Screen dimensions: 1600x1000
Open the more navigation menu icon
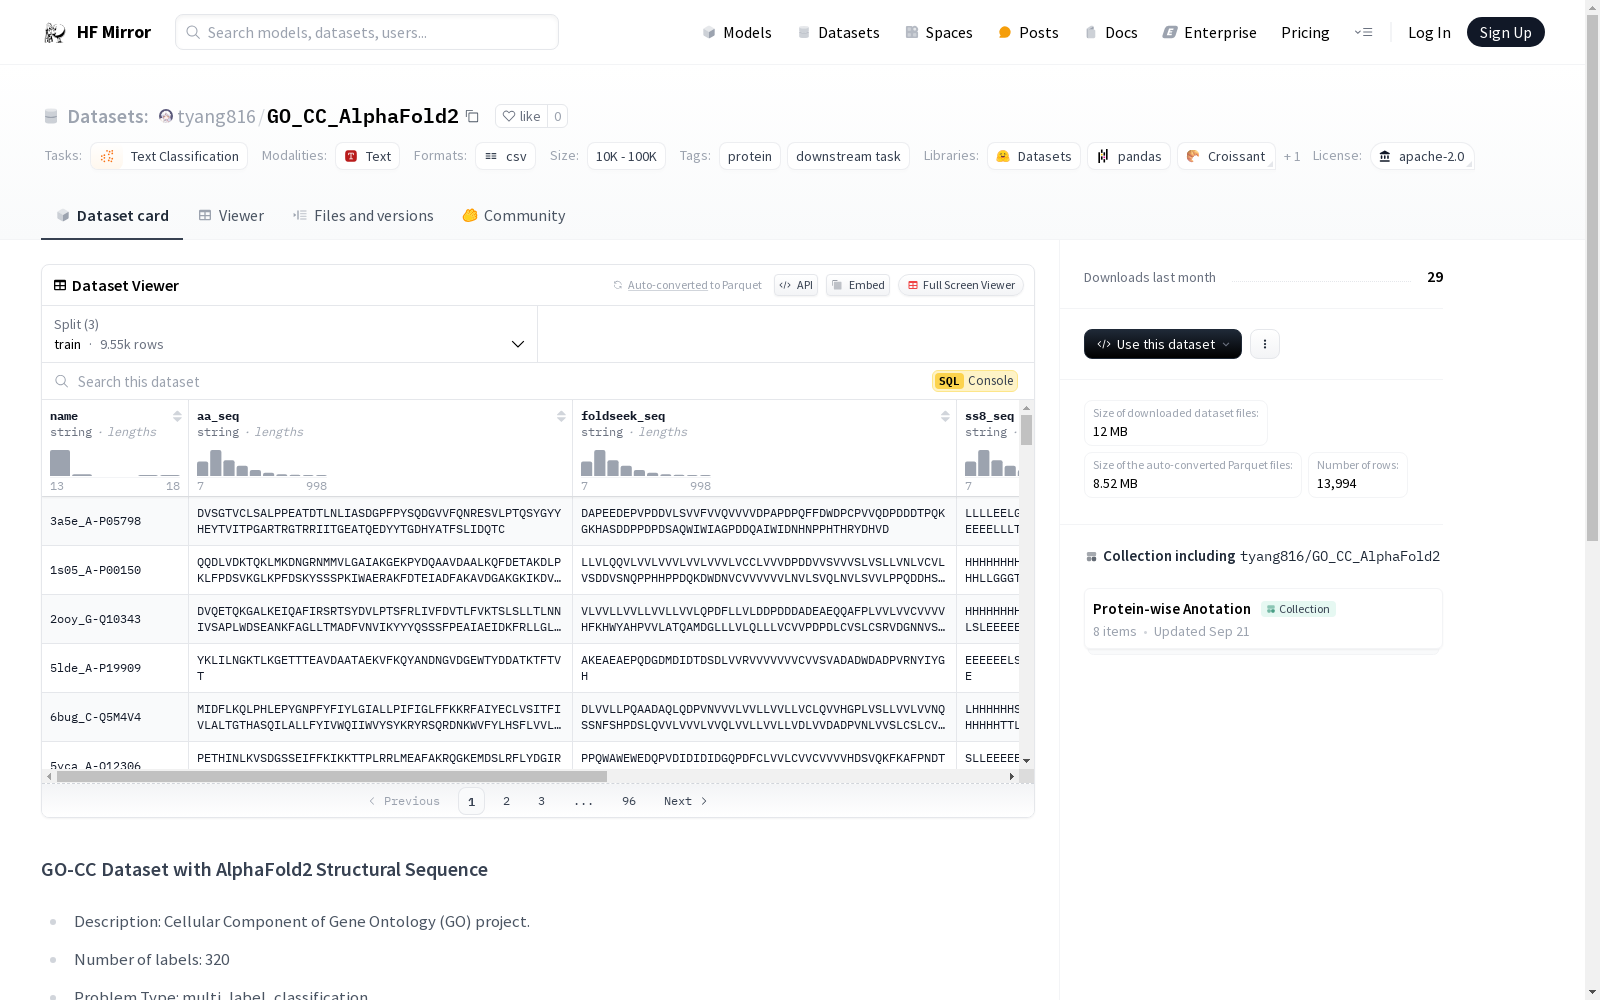1363,32
